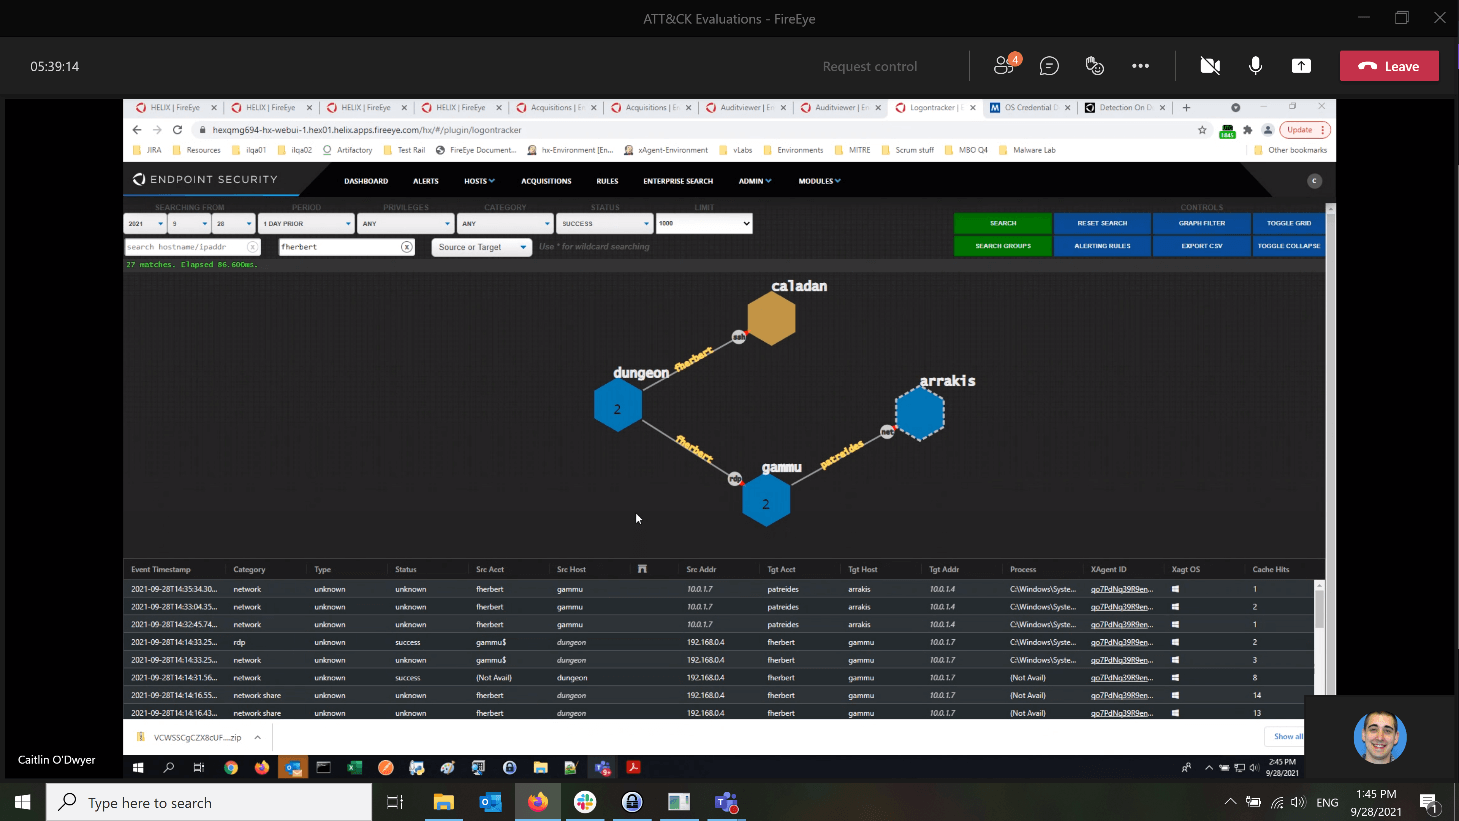Click the Toggle Grid button
Image resolution: width=1459 pixels, height=821 pixels.
(1288, 223)
